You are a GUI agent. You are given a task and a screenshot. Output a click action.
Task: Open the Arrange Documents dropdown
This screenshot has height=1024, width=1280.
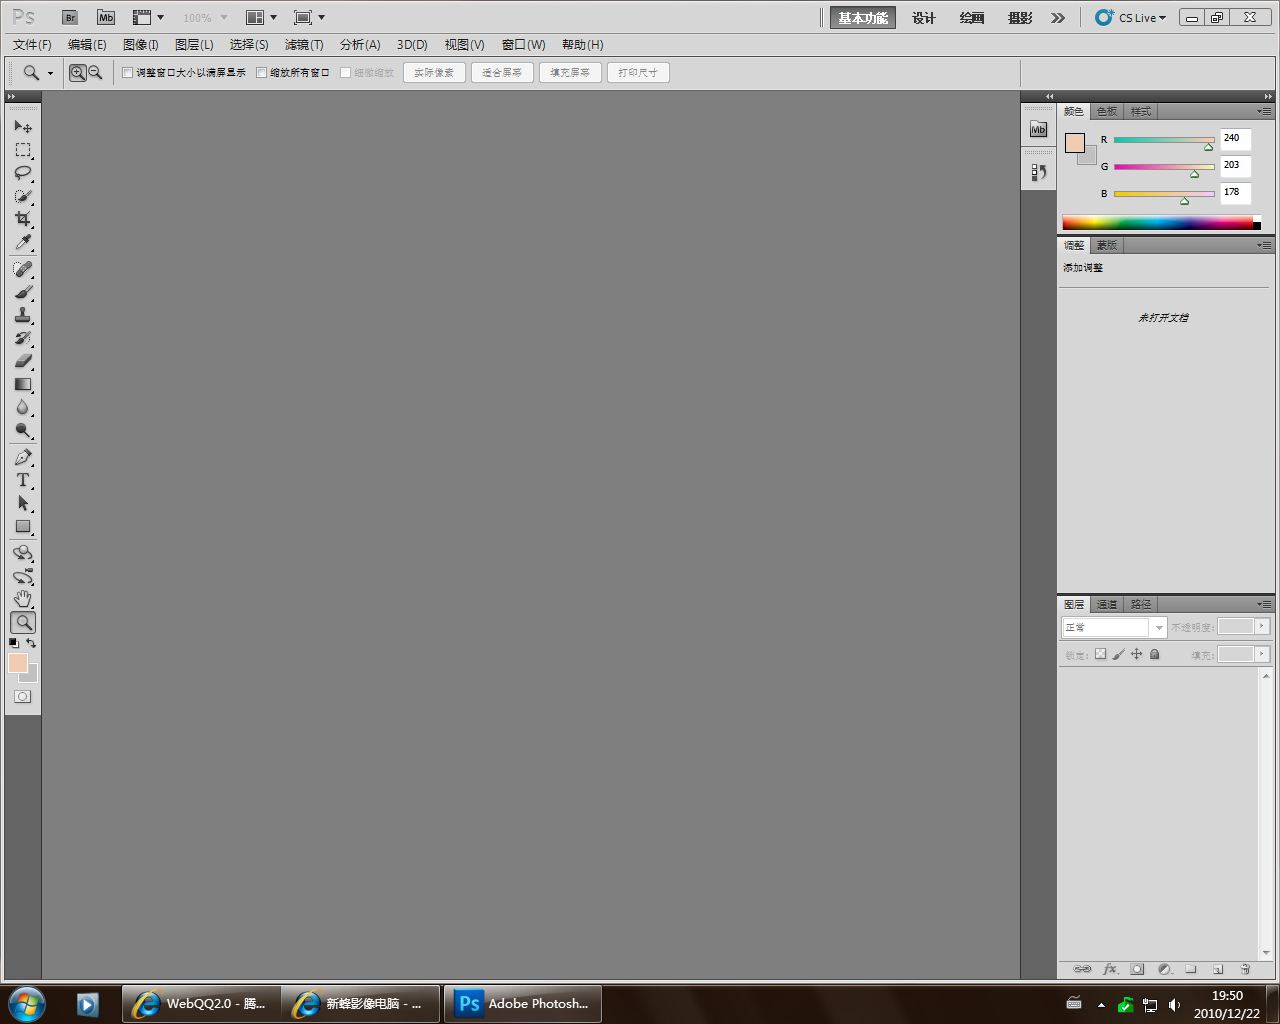pyautogui.click(x=261, y=18)
